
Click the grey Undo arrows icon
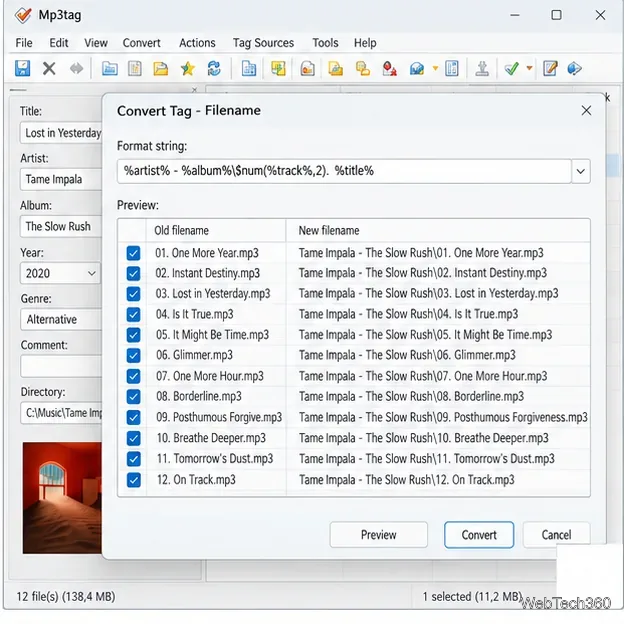coord(76,68)
